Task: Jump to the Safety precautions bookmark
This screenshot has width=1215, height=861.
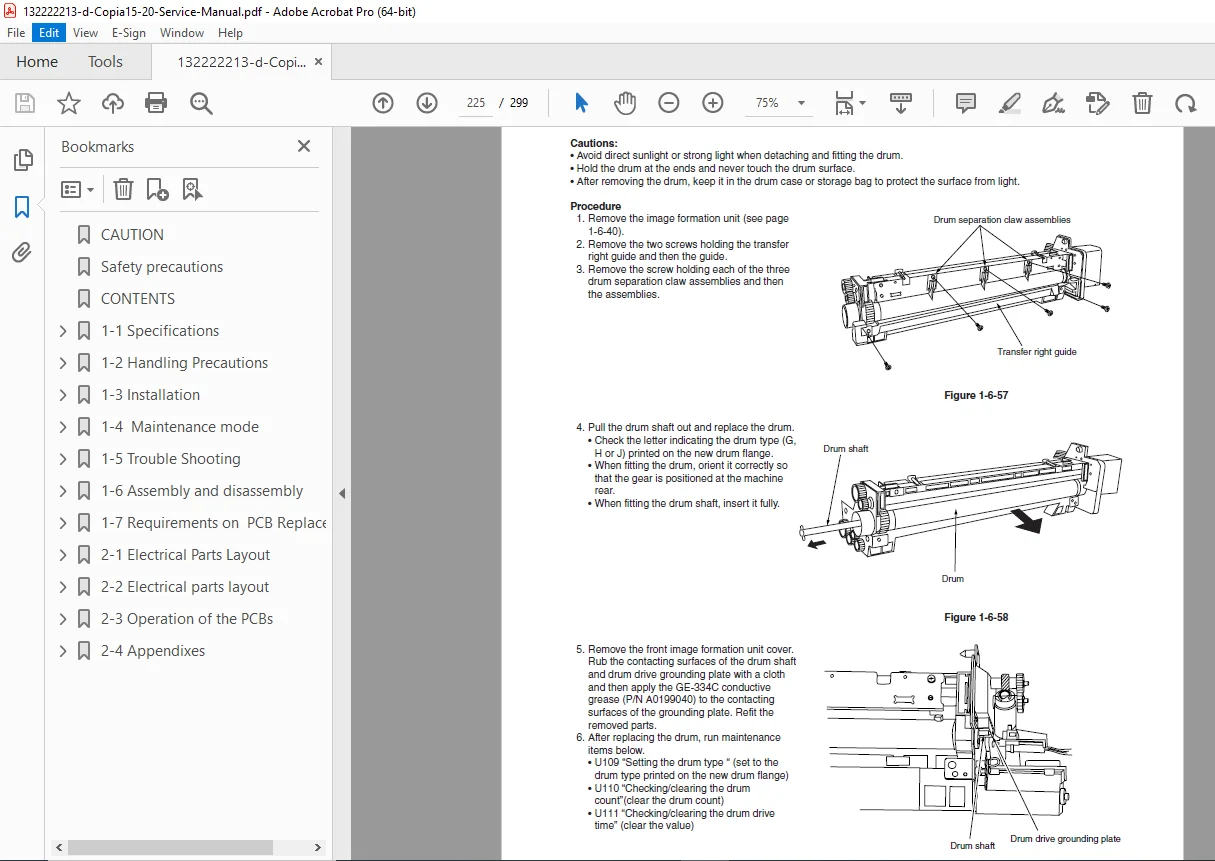Action: 162,267
